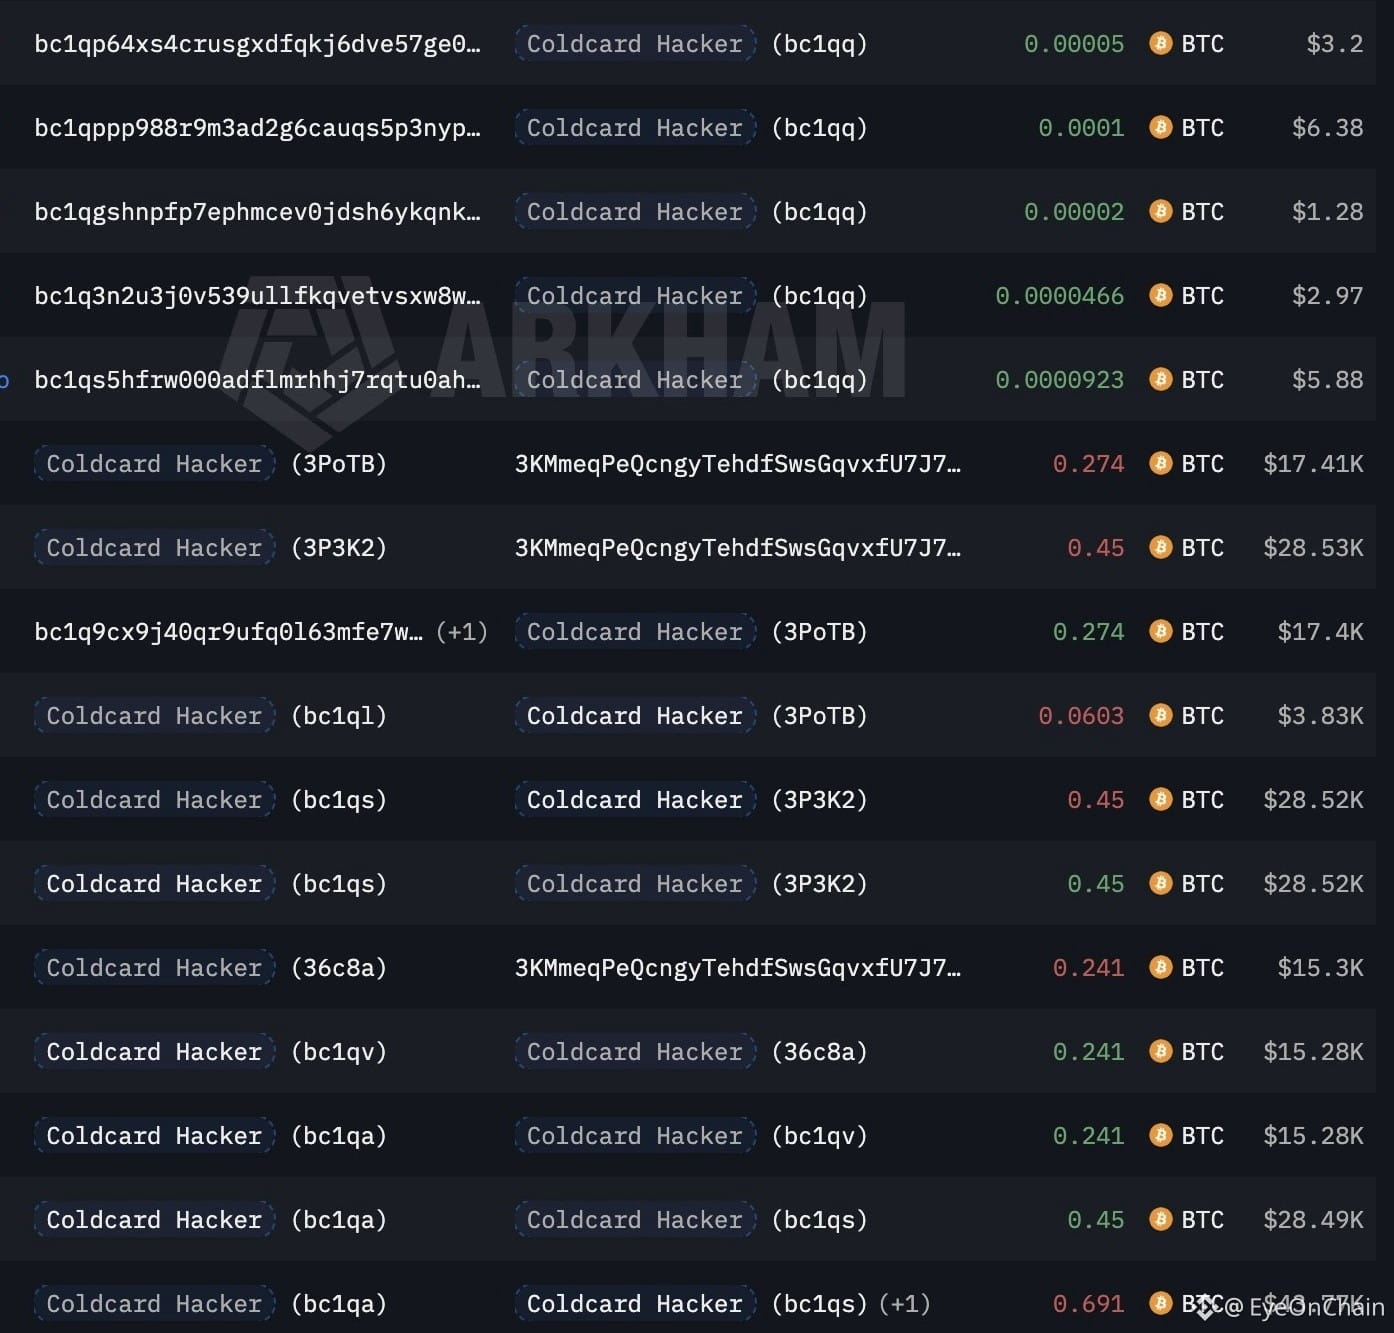Open the 3KMmeqPeQcngy recipient in the $15.3K row
The height and width of the screenshot is (1333, 1394).
click(x=738, y=968)
